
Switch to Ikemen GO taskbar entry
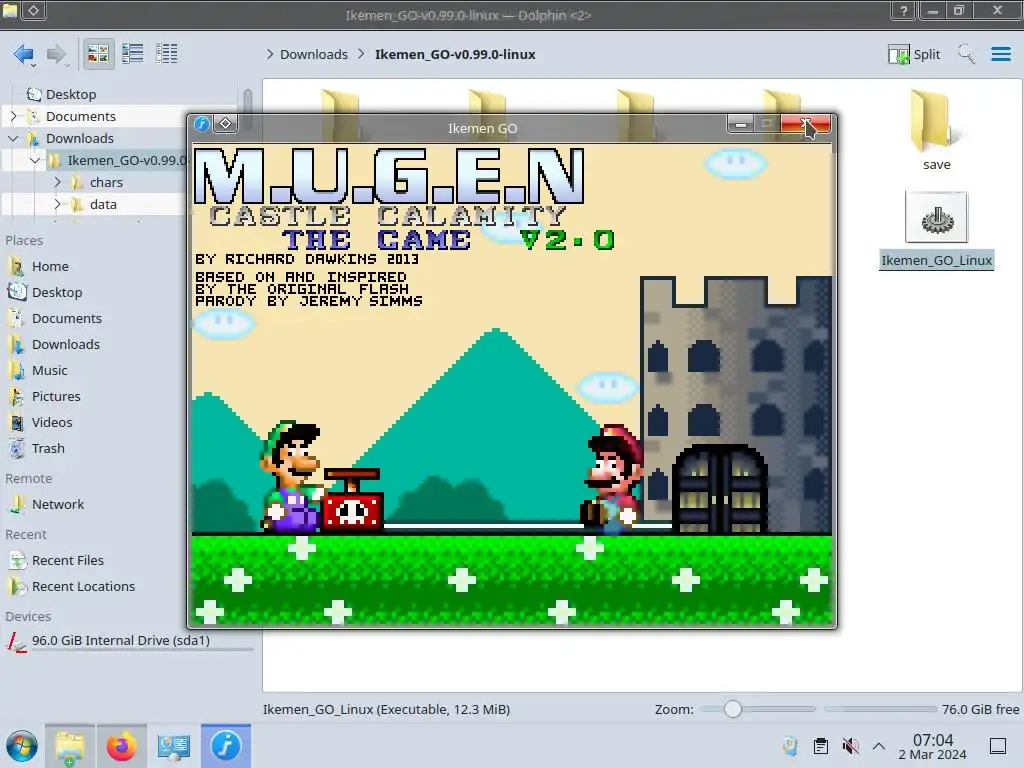(x=226, y=746)
